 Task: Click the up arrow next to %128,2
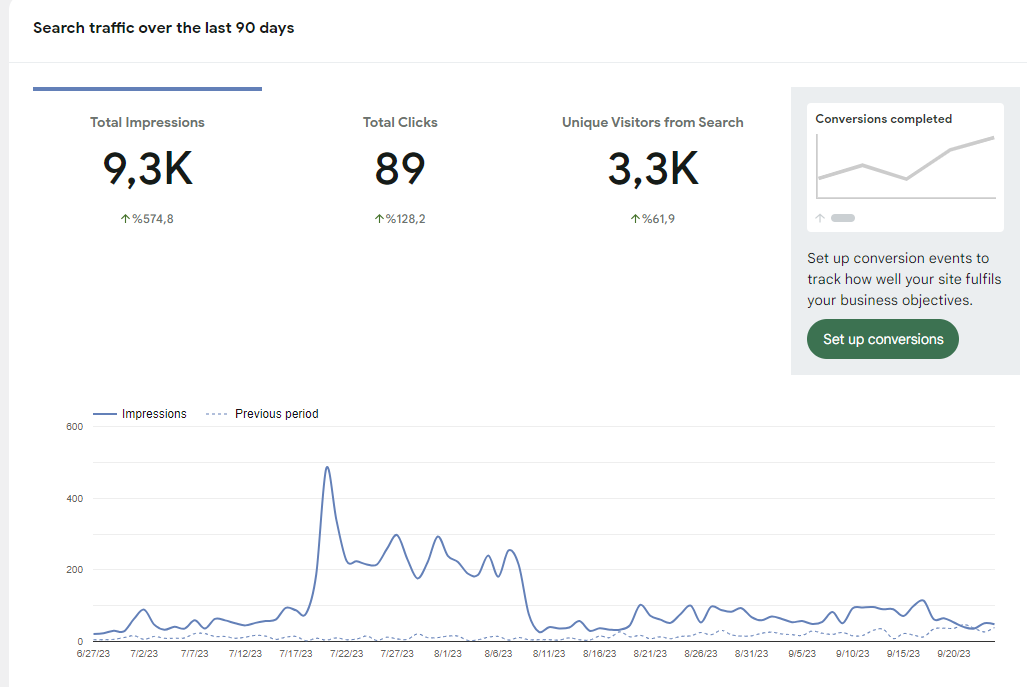tap(379, 219)
